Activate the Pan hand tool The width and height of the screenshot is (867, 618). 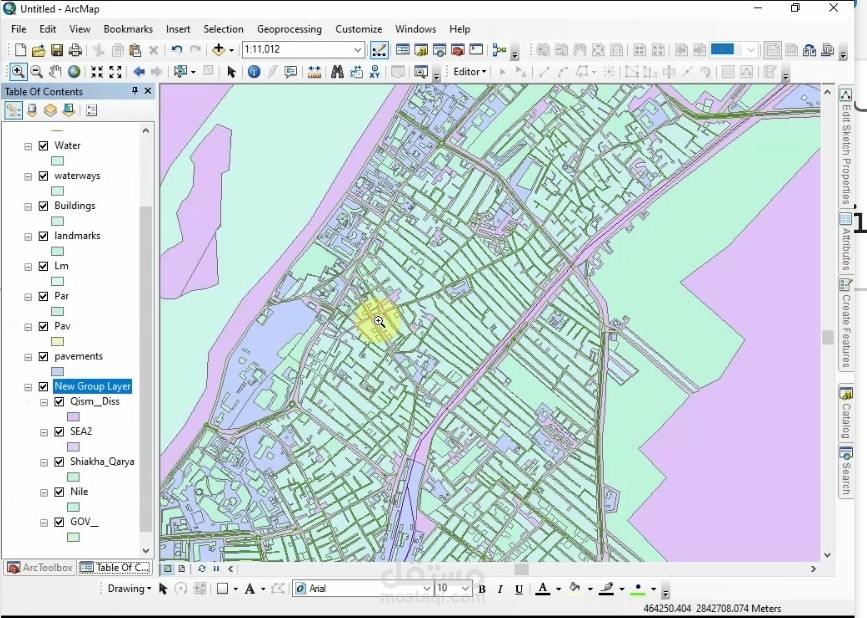(55, 72)
